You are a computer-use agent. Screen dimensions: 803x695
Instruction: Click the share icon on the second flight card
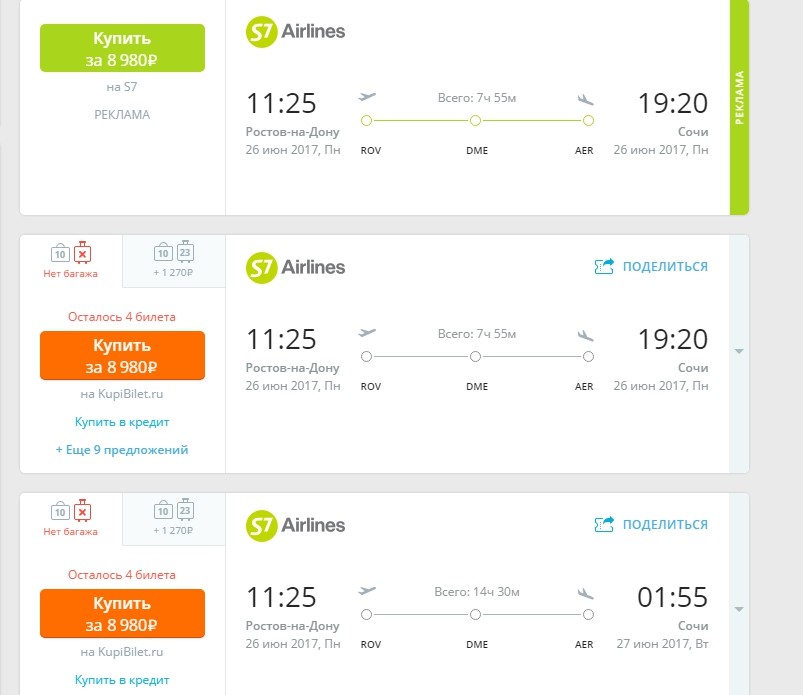click(604, 266)
